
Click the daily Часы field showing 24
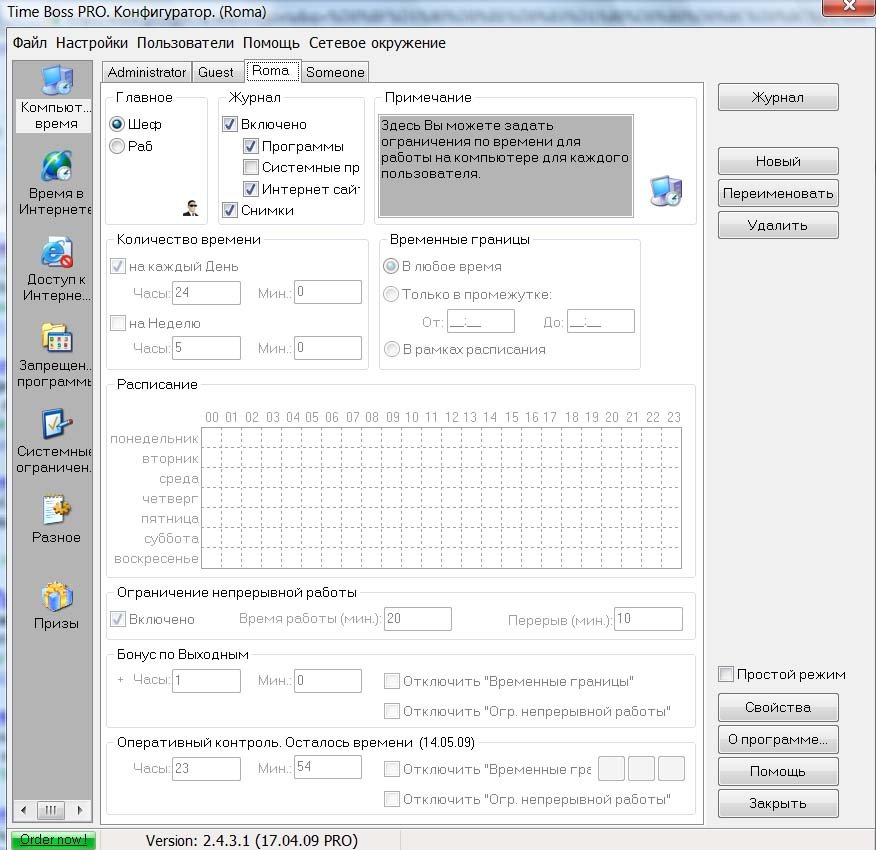[x=206, y=292]
